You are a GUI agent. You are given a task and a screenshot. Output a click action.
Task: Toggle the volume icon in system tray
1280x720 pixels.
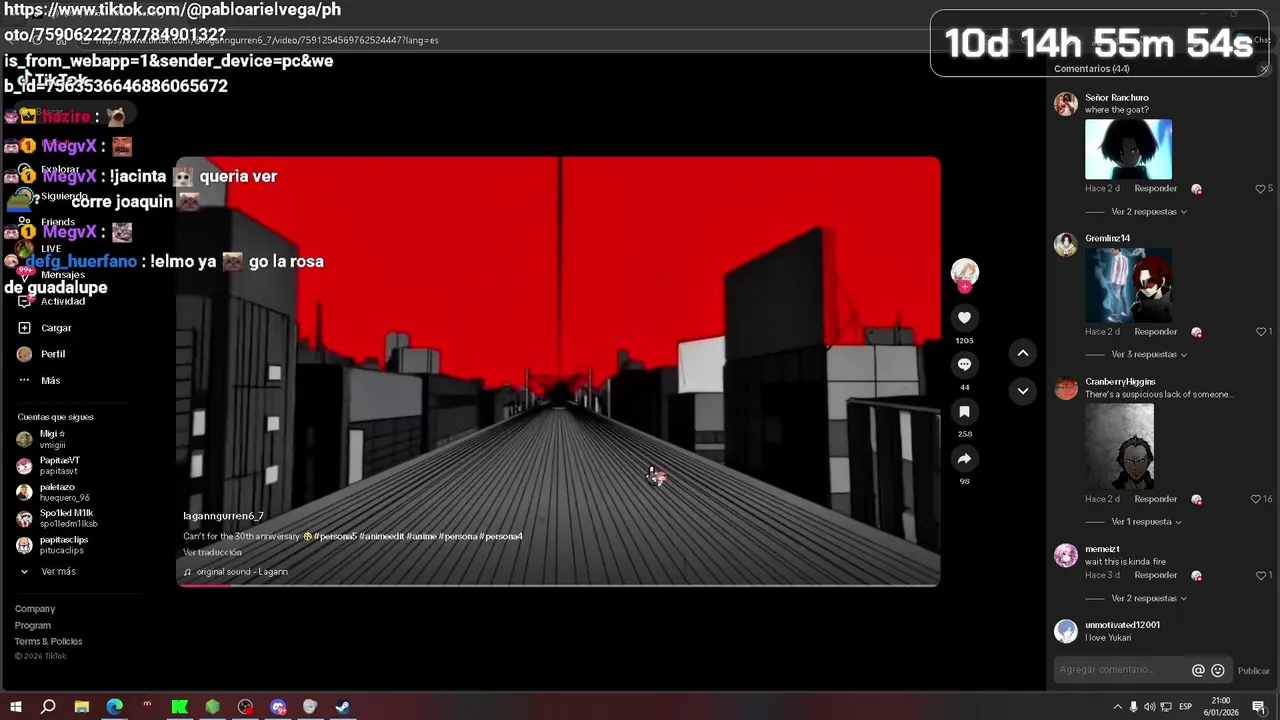[x=1149, y=707]
